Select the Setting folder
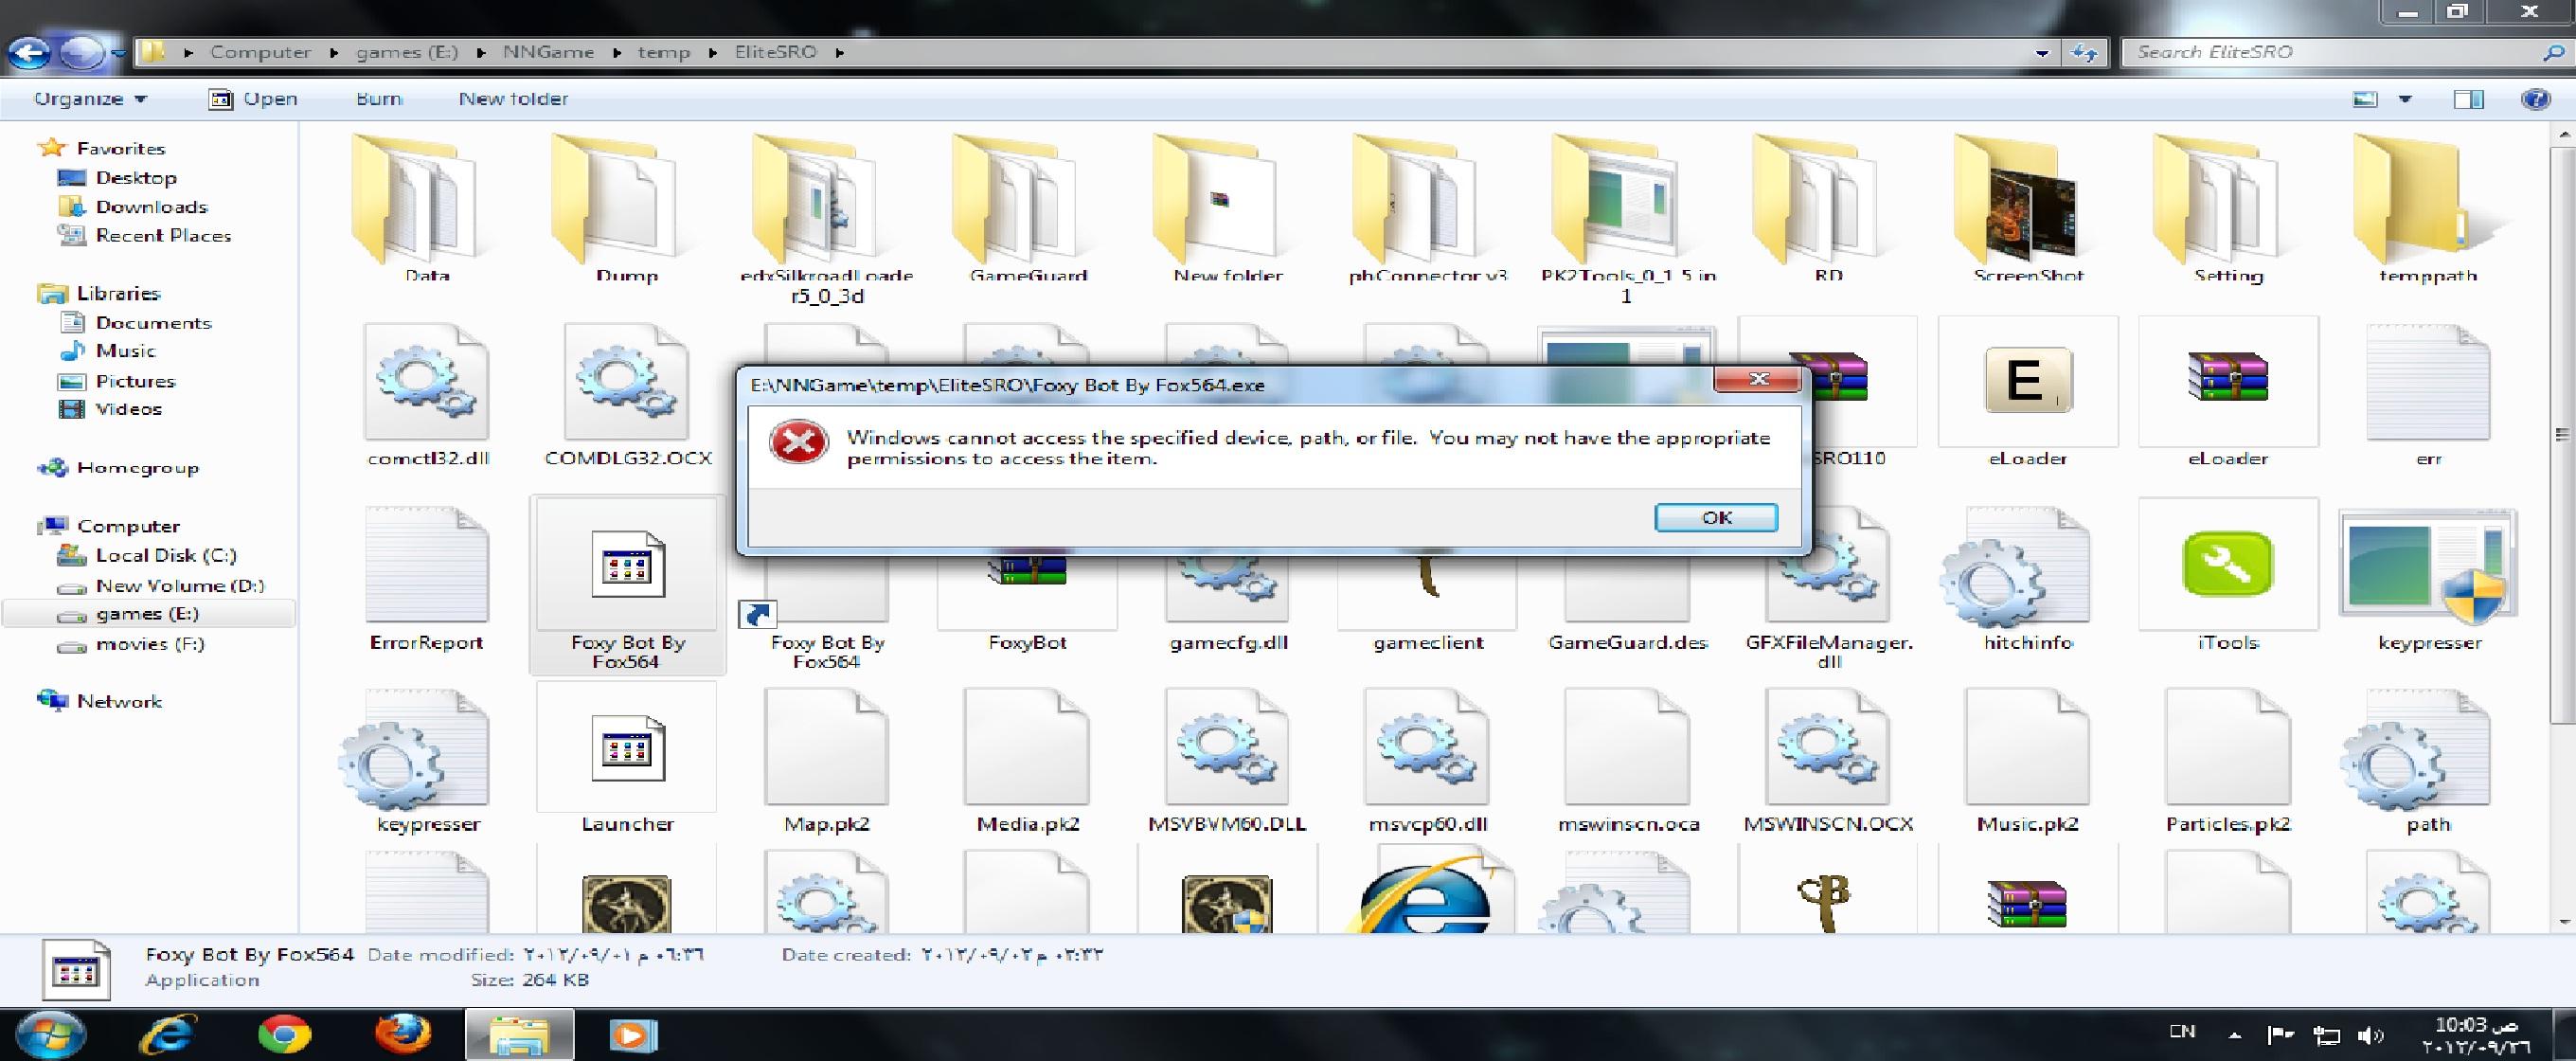The image size is (2576, 1061). [2228, 210]
